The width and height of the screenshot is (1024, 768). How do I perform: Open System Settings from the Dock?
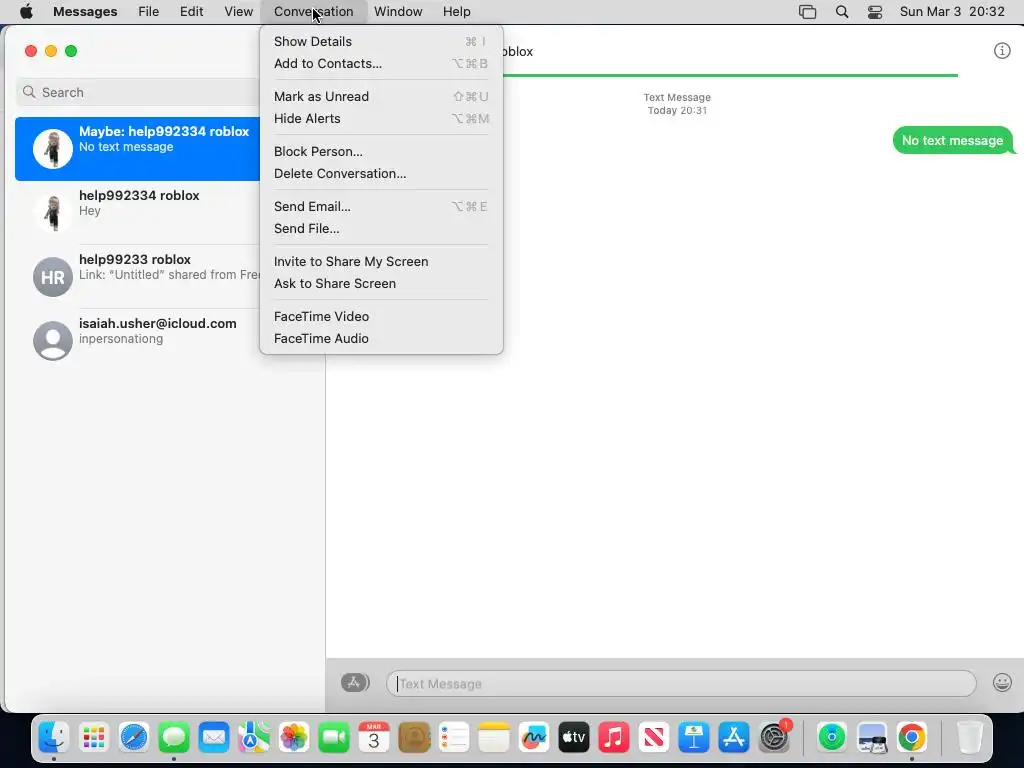pos(775,738)
